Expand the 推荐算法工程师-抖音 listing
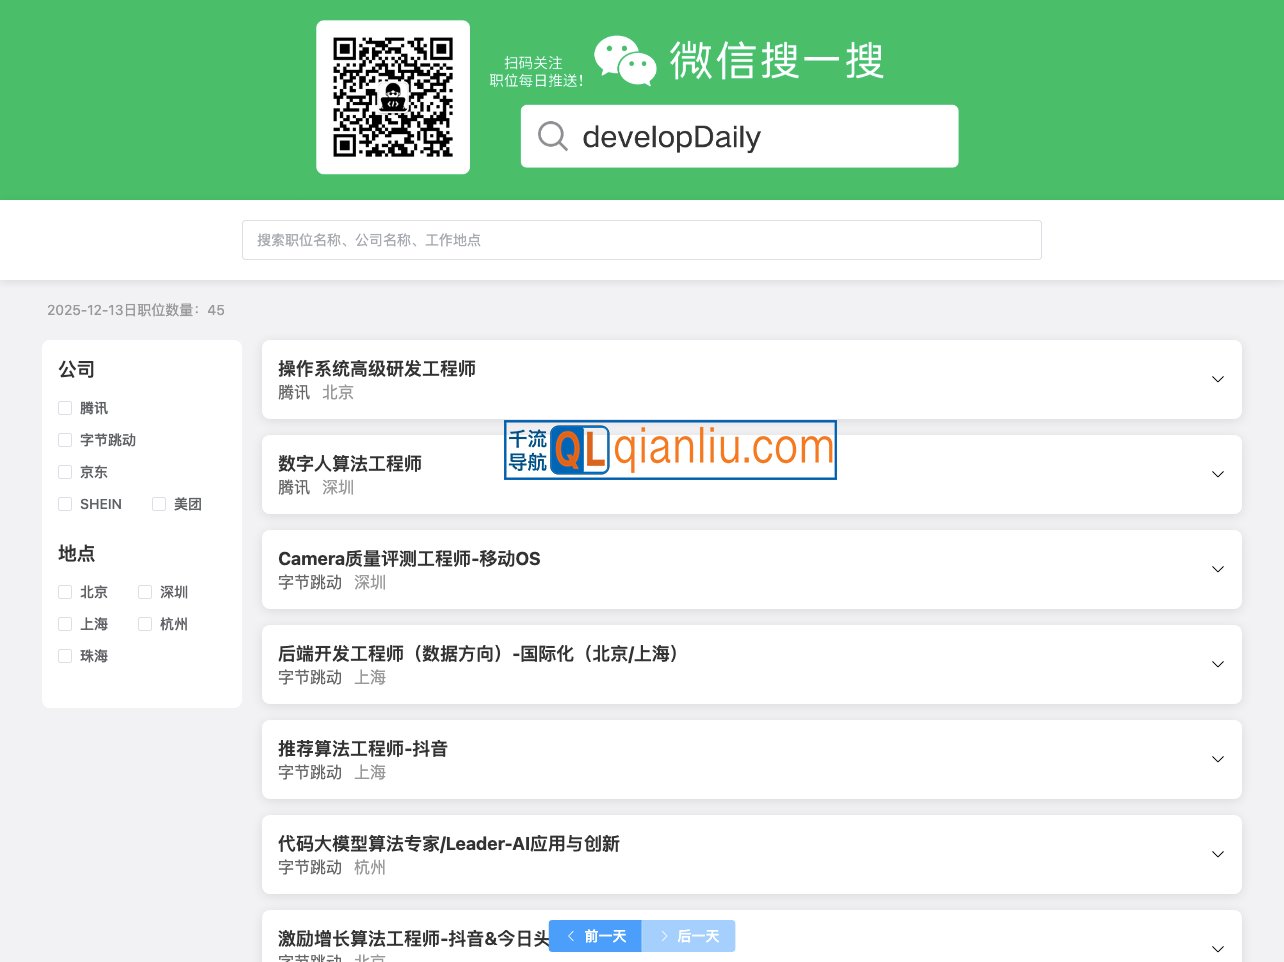This screenshot has width=1284, height=962. click(x=1217, y=759)
